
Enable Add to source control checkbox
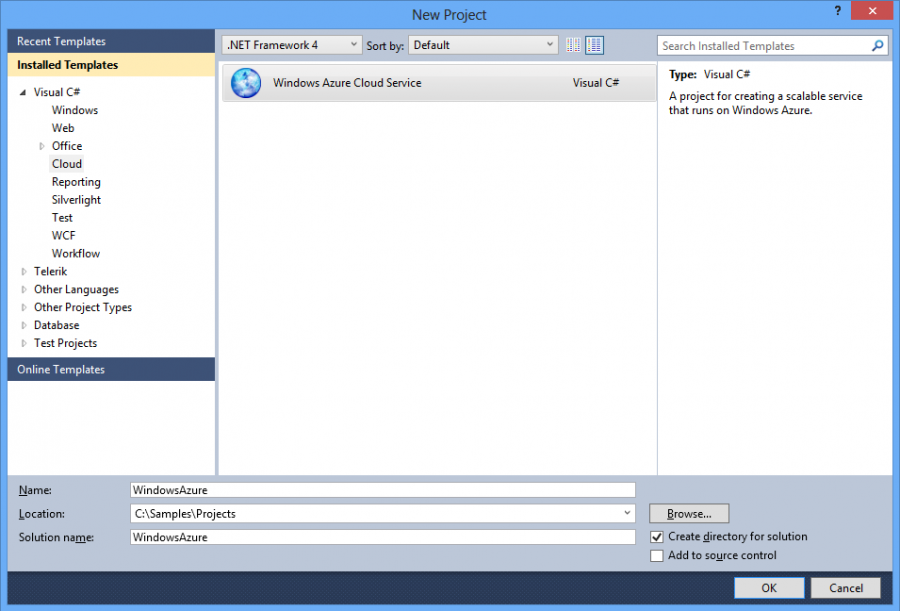tap(657, 555)
